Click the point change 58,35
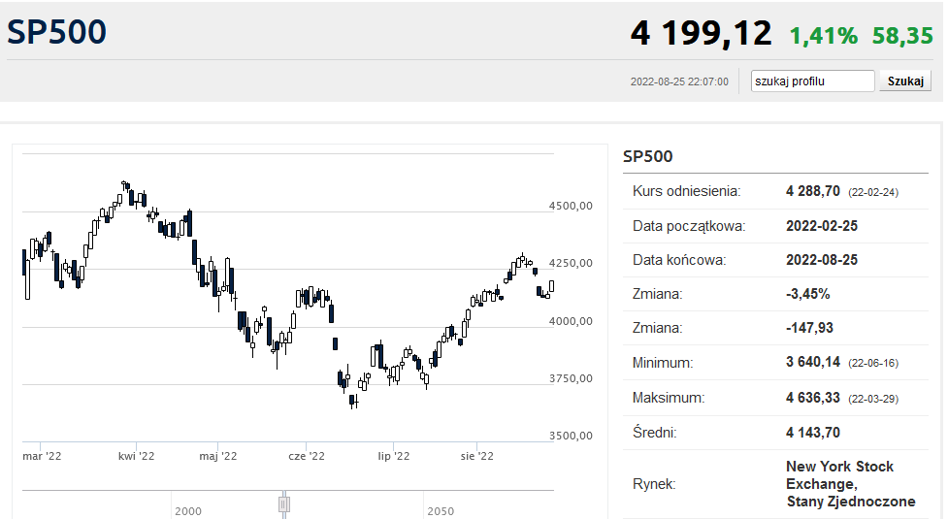Image resolution: width=948 pixels, height=519 pixels. click(x=903, y=36)
